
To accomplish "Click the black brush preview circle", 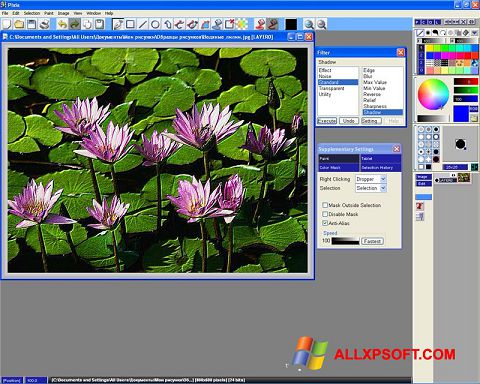I will 460,144.
